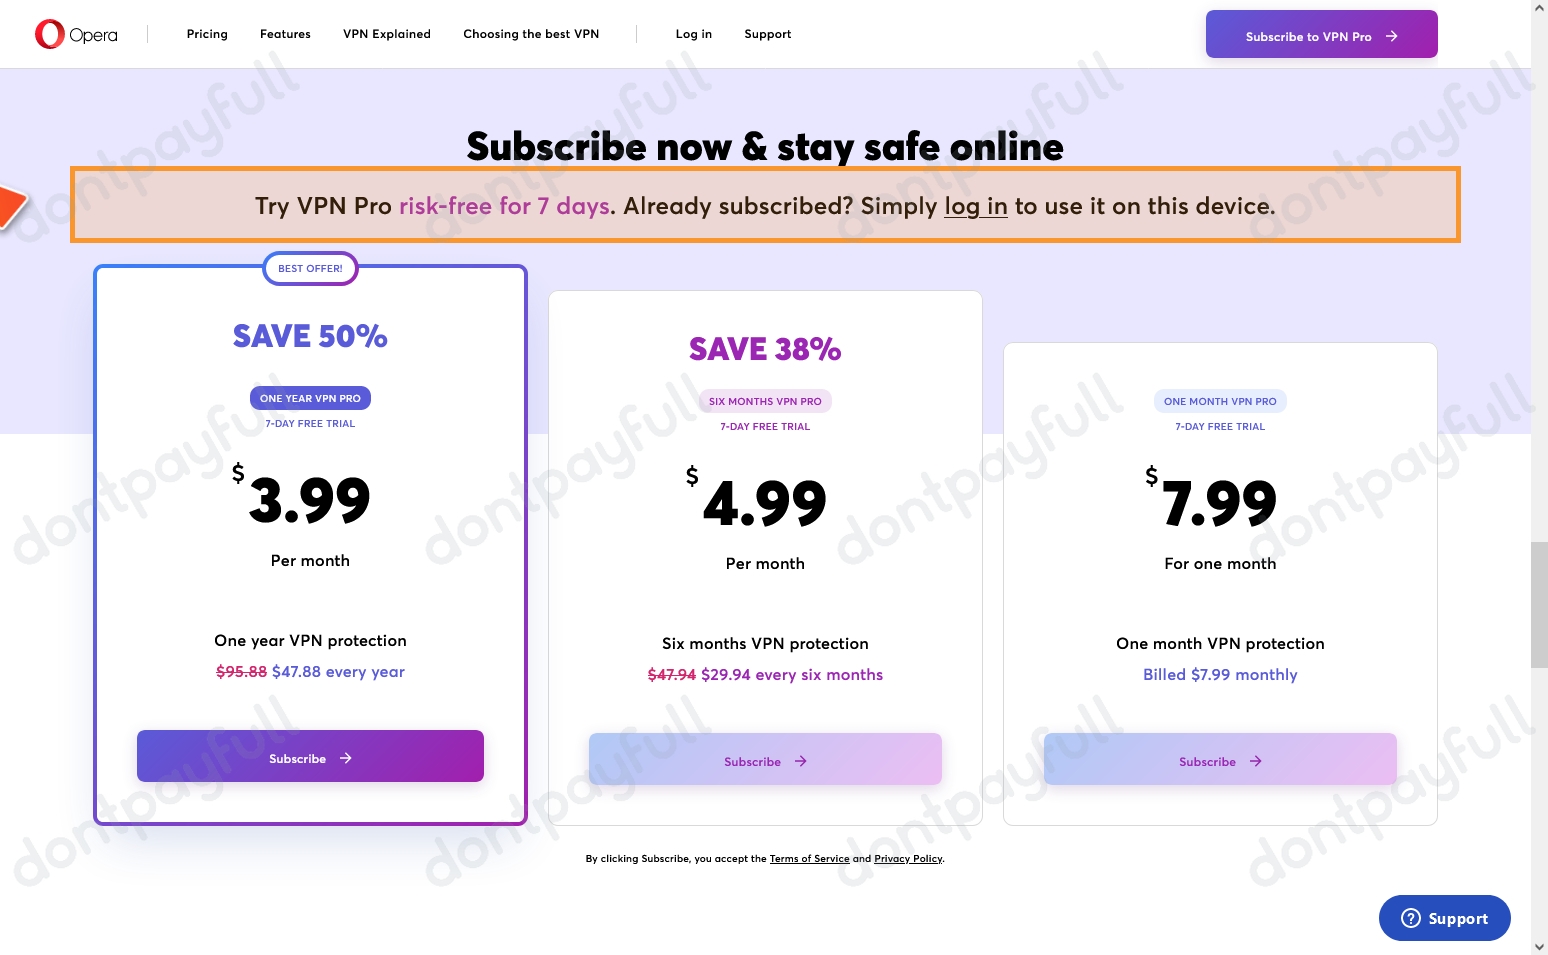Image resolution: width=1548 pixels, height=955 pixels.
Task: Click the BEST OFFER! badge
Action: pos(310,268)
